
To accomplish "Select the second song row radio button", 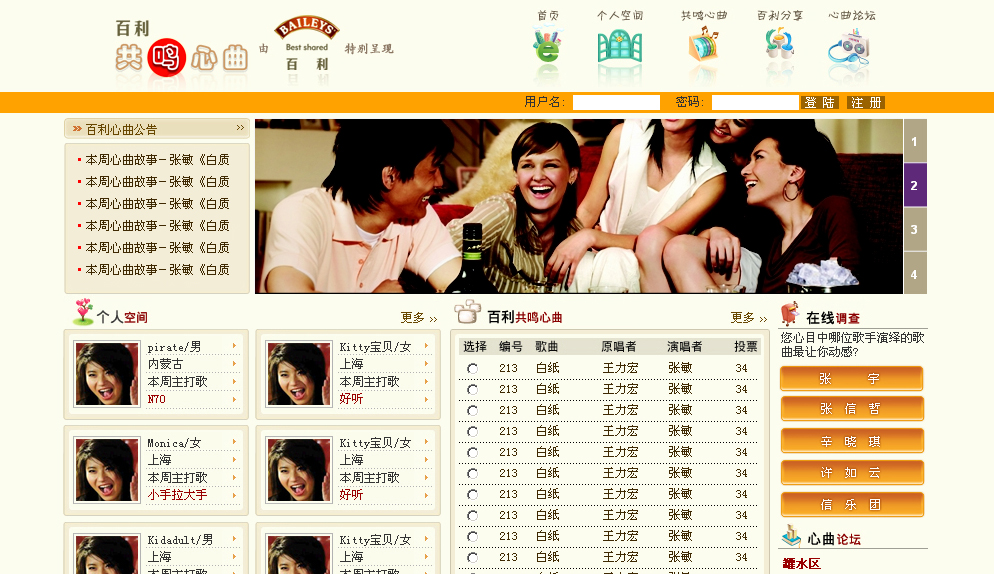I will pyautogui.click(x=472, y=389).
